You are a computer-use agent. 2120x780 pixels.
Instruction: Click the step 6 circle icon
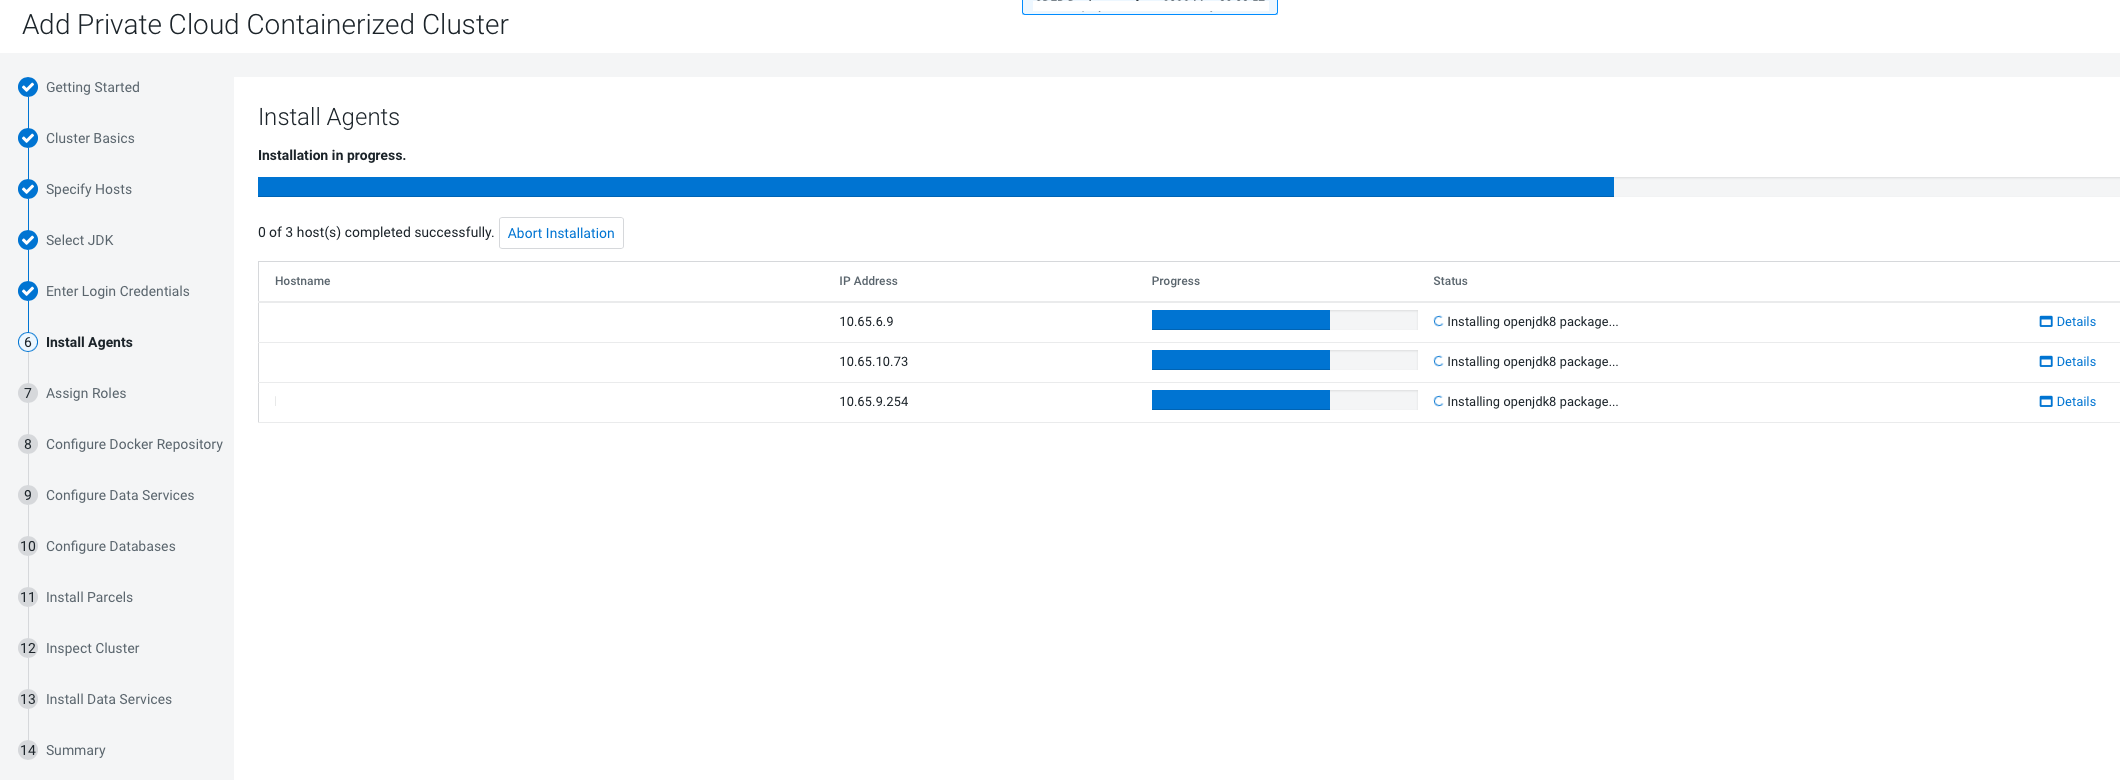coord(28,342)
